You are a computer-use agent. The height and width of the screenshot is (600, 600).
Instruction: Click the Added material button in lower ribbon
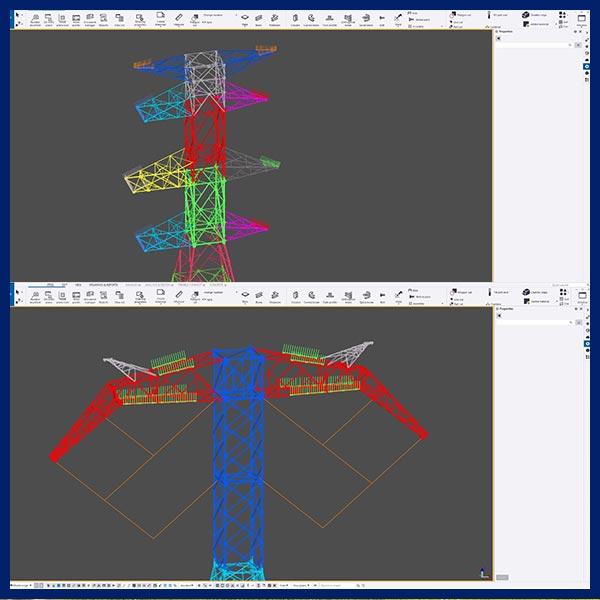click(x=537, y=299)
